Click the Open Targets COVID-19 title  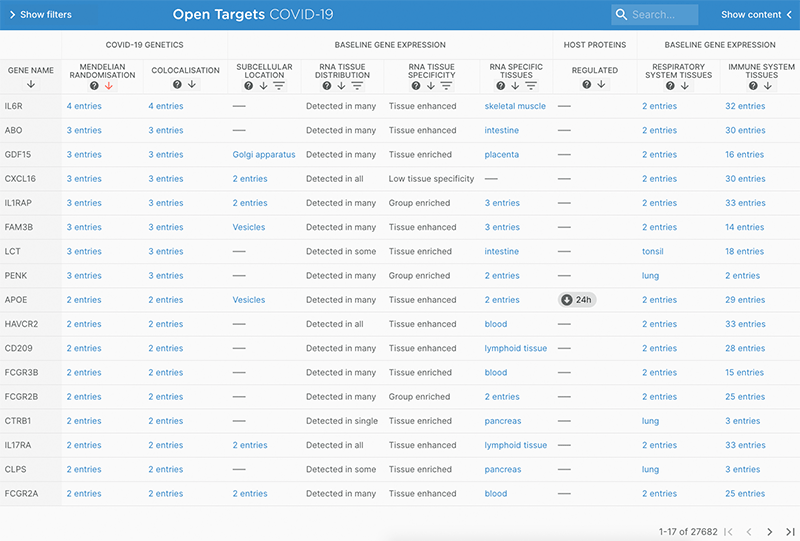pyautogui.click(x=253, y=14)
